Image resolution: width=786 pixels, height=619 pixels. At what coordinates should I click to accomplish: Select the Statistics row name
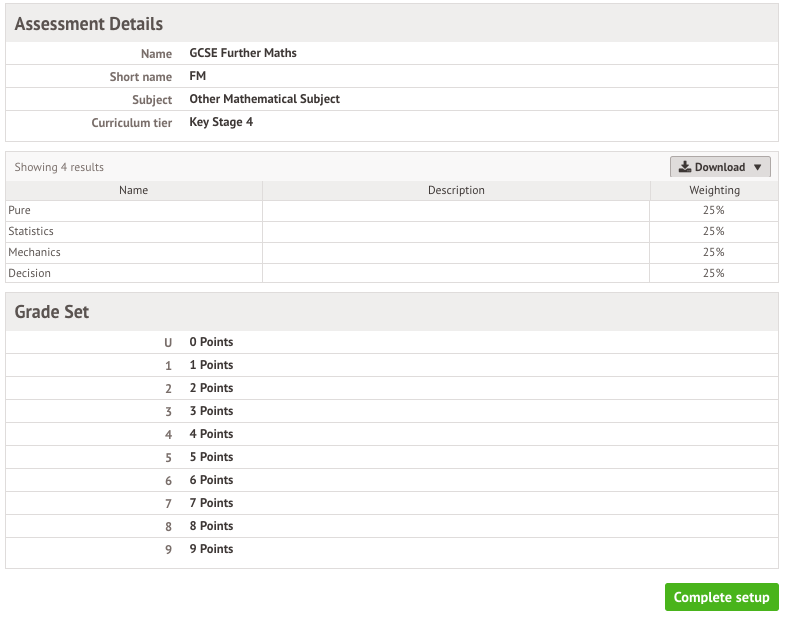click(x=31, y=232)
